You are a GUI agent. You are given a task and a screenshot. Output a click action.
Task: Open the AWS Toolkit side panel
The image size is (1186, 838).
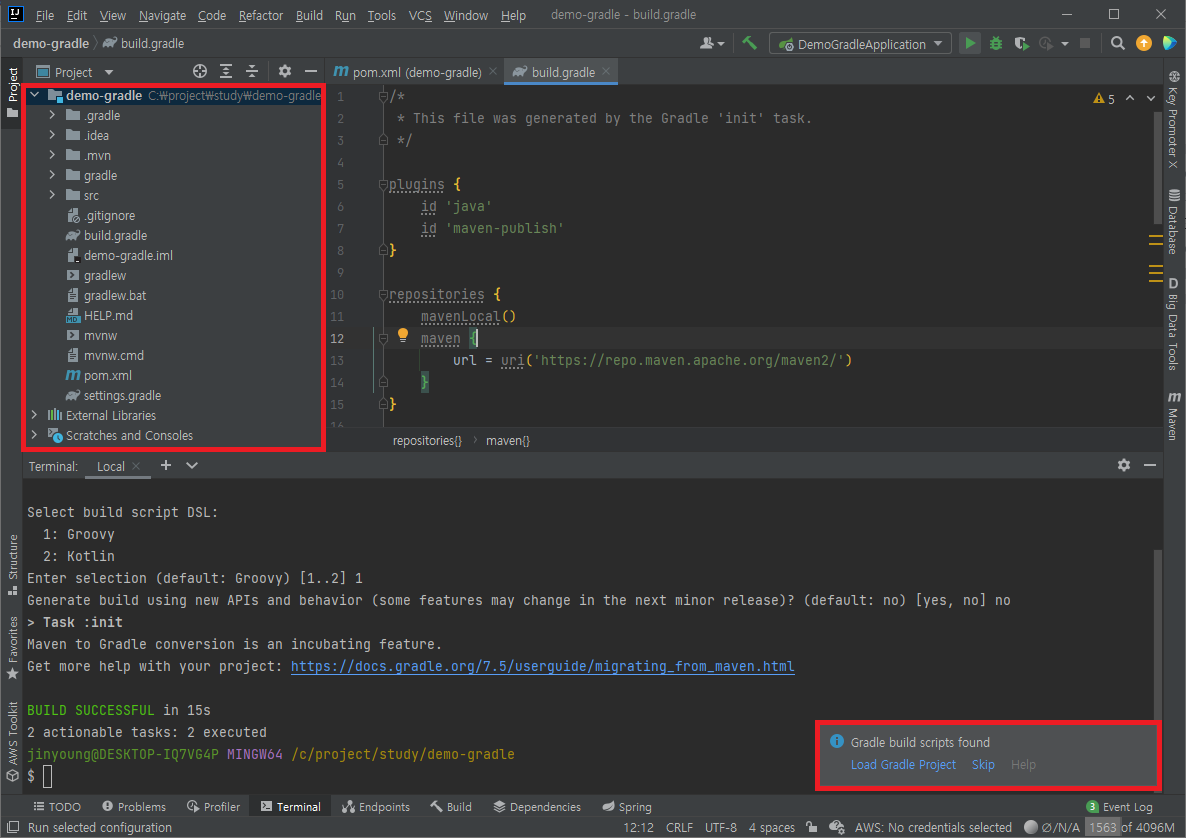(x=12, y=742)
